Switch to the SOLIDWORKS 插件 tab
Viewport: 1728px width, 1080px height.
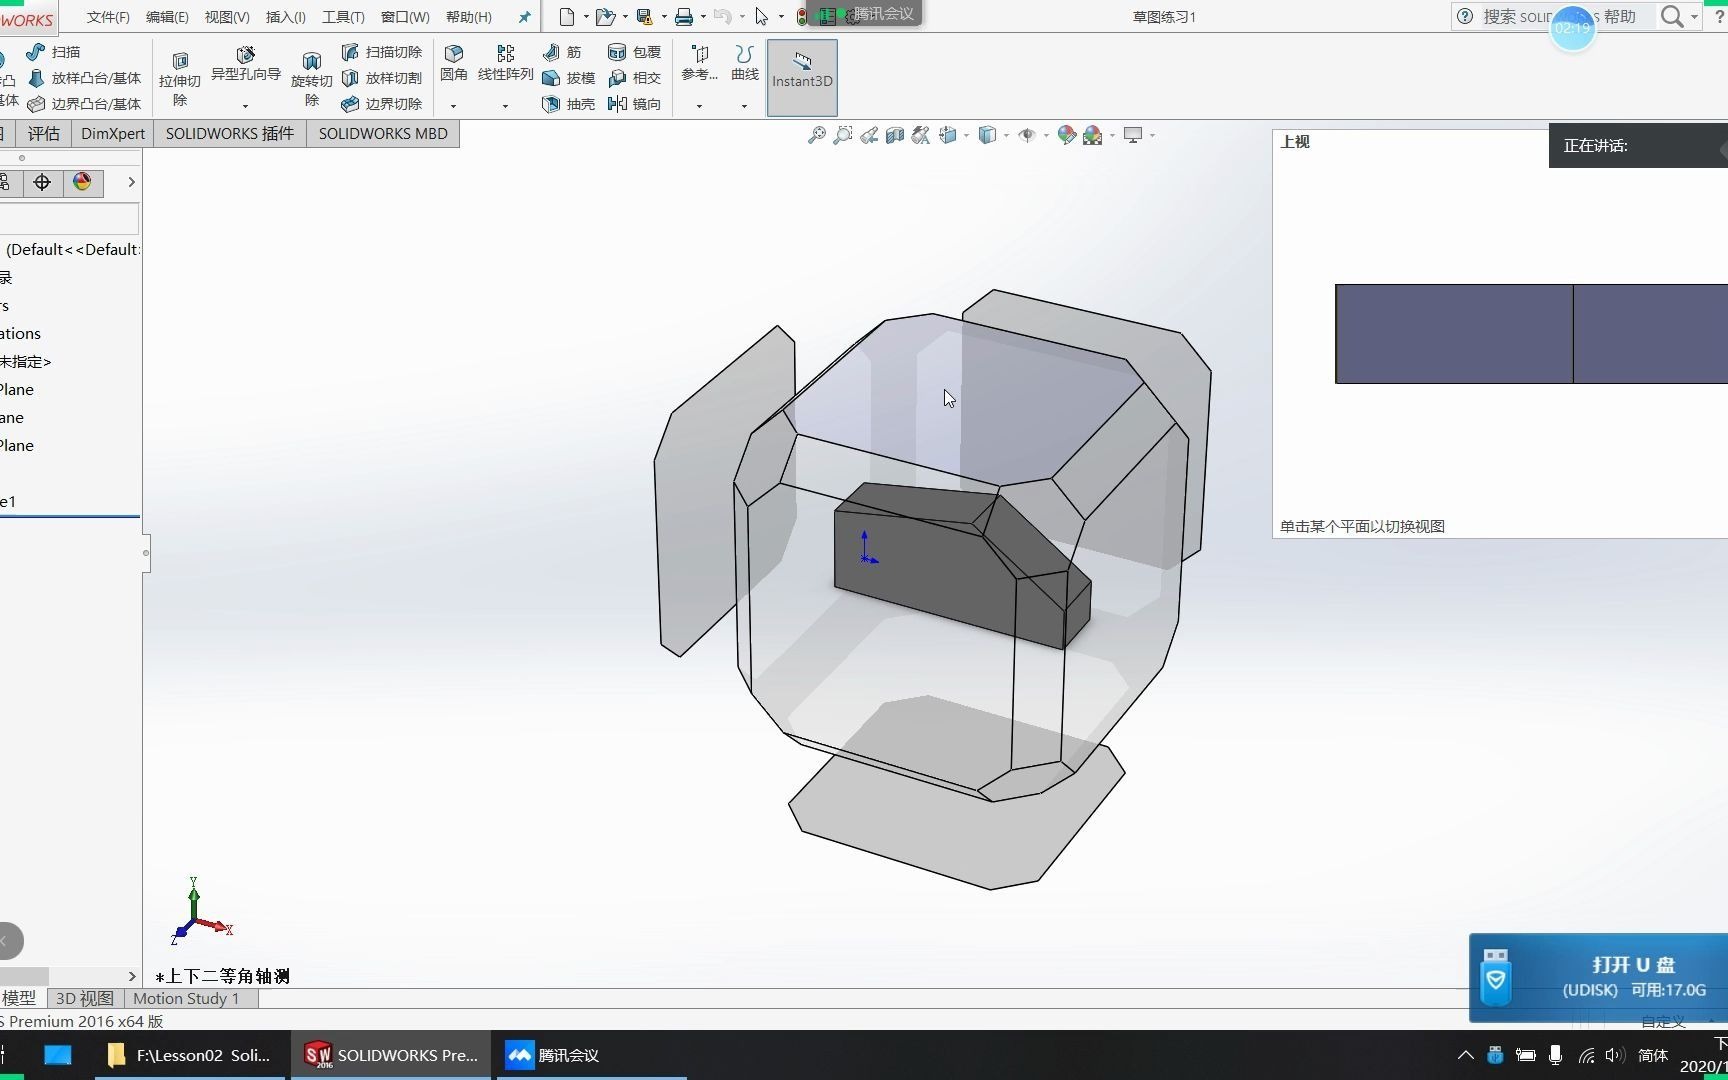coord(230,134)
